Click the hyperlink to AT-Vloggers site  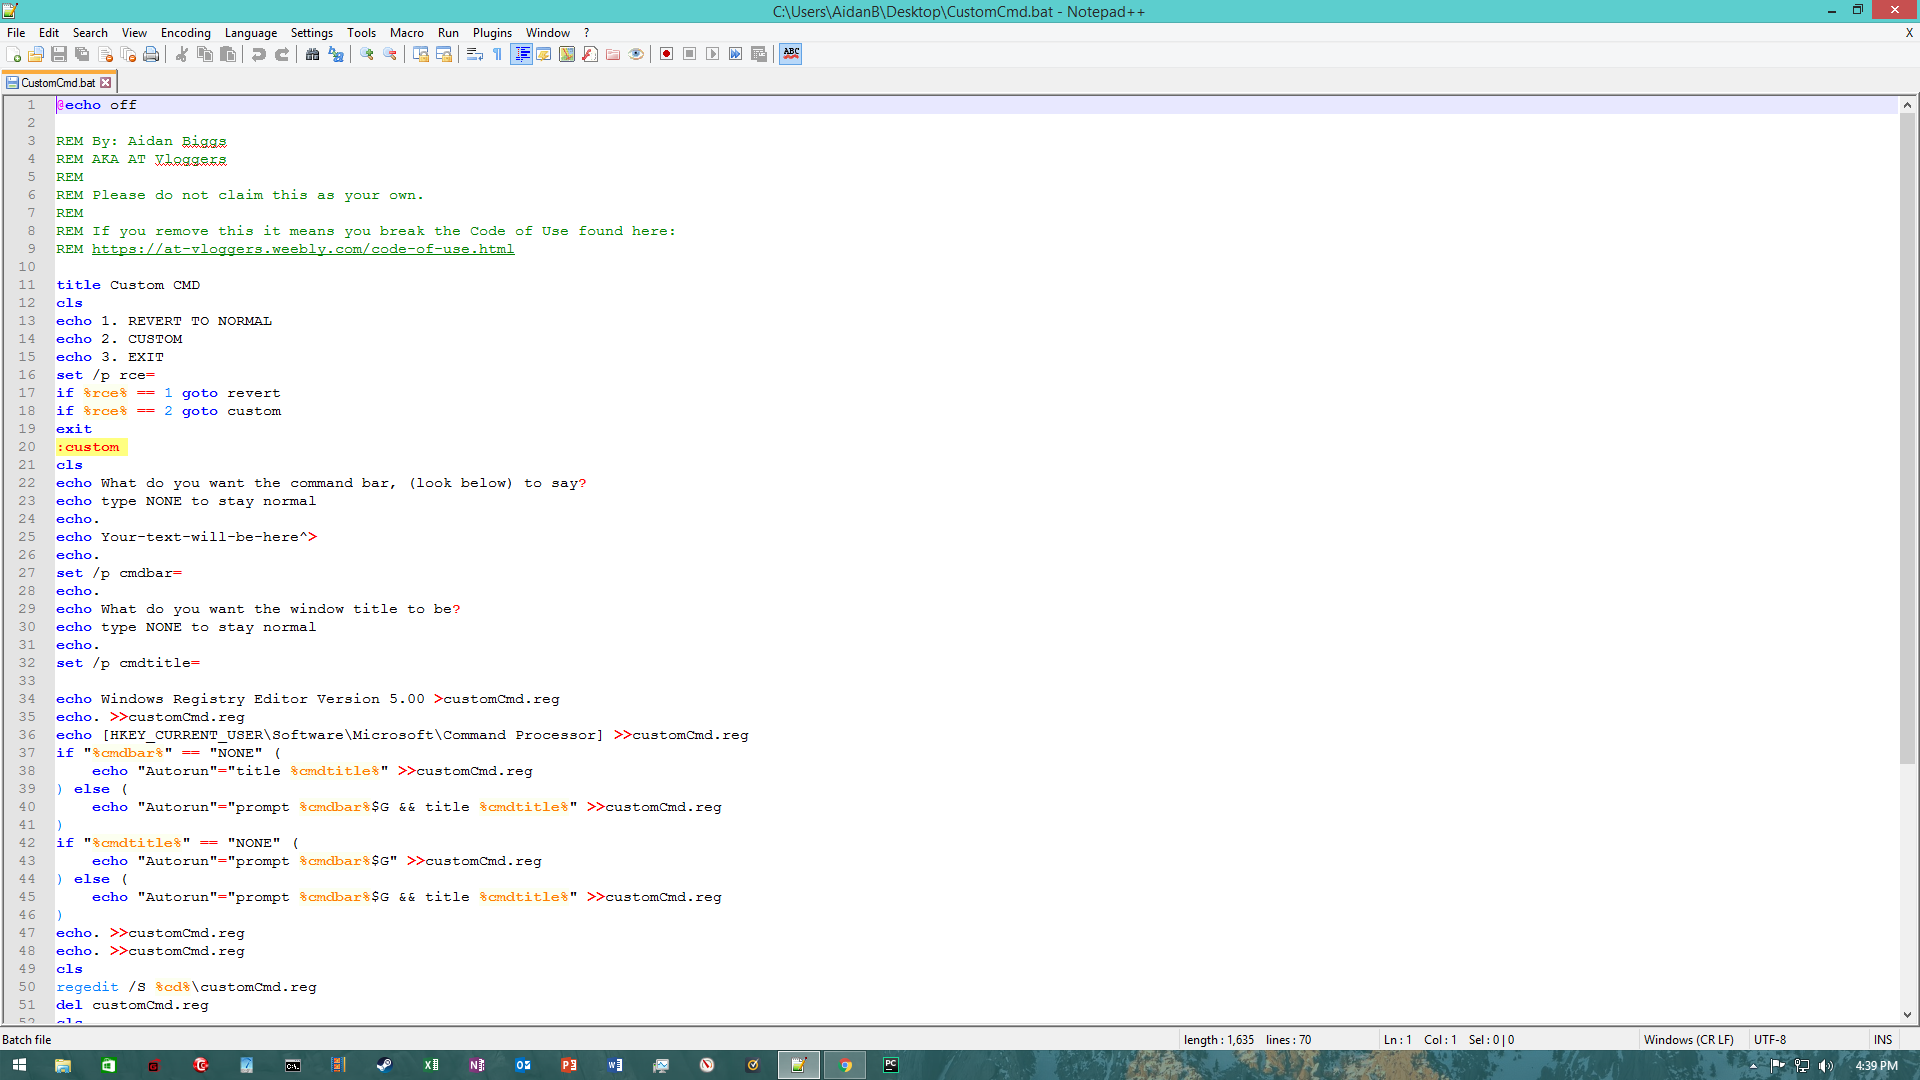pyautogui.click(x=303, y=249)
